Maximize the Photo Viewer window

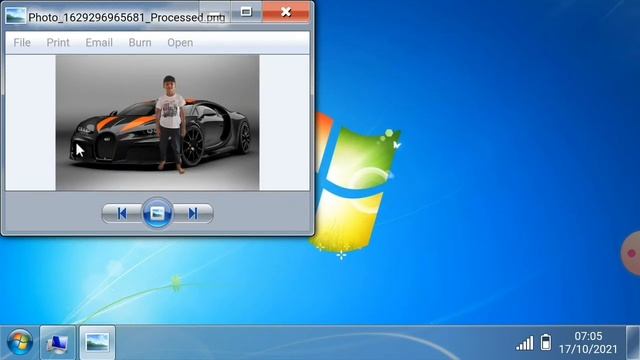(x=246, y=11)
